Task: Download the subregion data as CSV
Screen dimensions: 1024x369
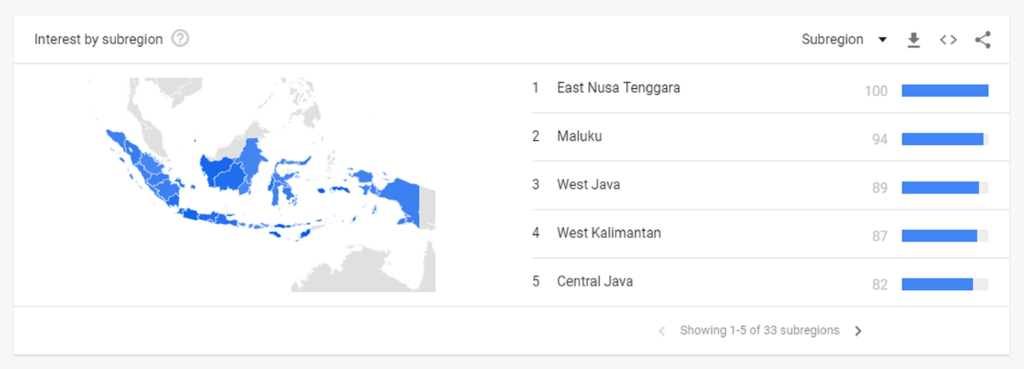Action: (914, 40)
